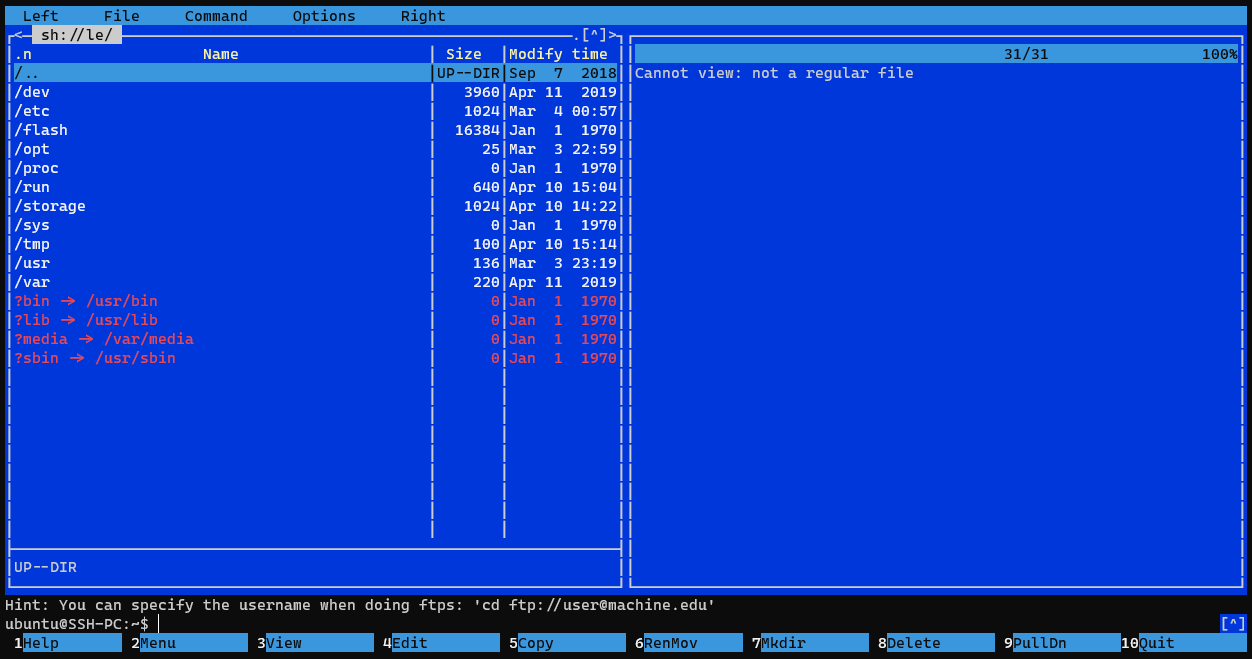Sort files by Name column header
The width and height of the screenshot is (1252, 659).
click(220, 54)
